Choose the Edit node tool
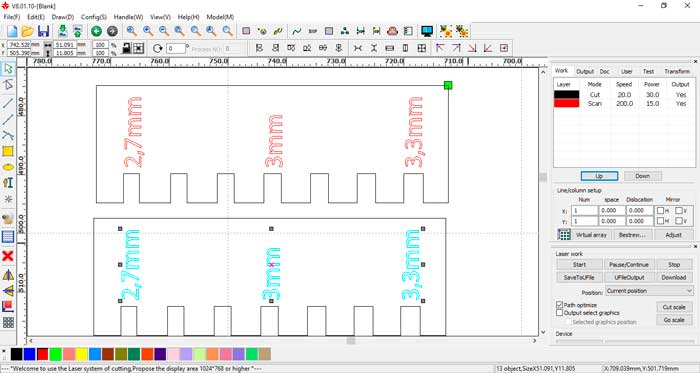Screen dimensions: 700x373 8,85
